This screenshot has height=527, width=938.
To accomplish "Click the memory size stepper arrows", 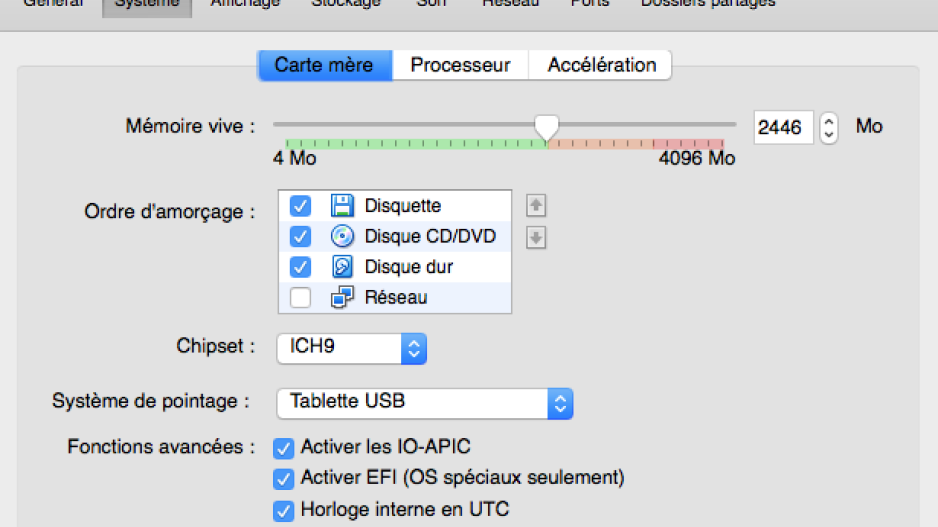I will coord(829,127).
